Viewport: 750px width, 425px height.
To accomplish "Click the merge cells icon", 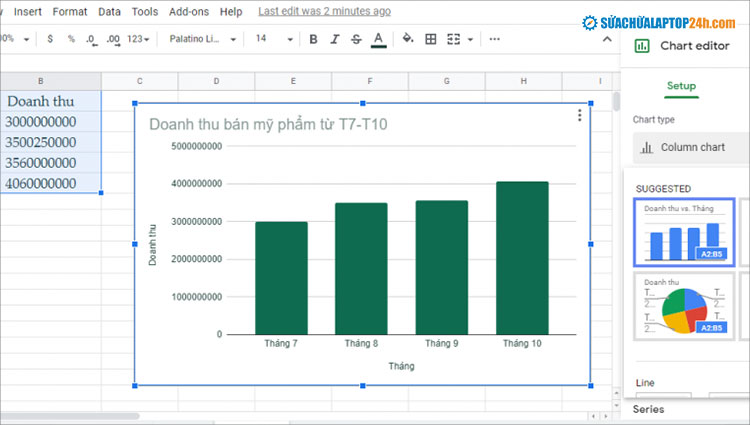I will (454, 39).
